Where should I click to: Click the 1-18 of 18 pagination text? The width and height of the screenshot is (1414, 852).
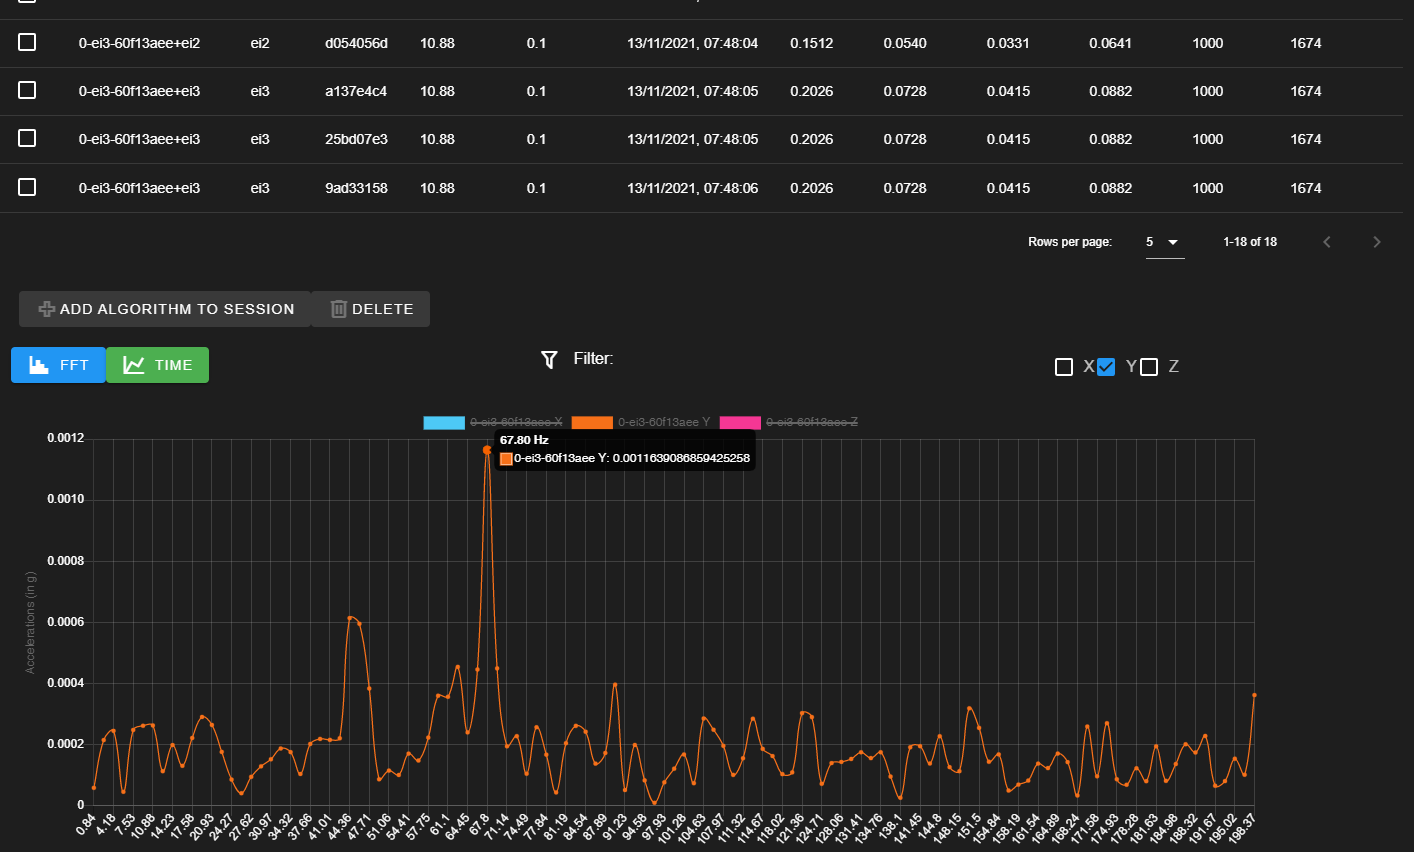(1250, 242)
